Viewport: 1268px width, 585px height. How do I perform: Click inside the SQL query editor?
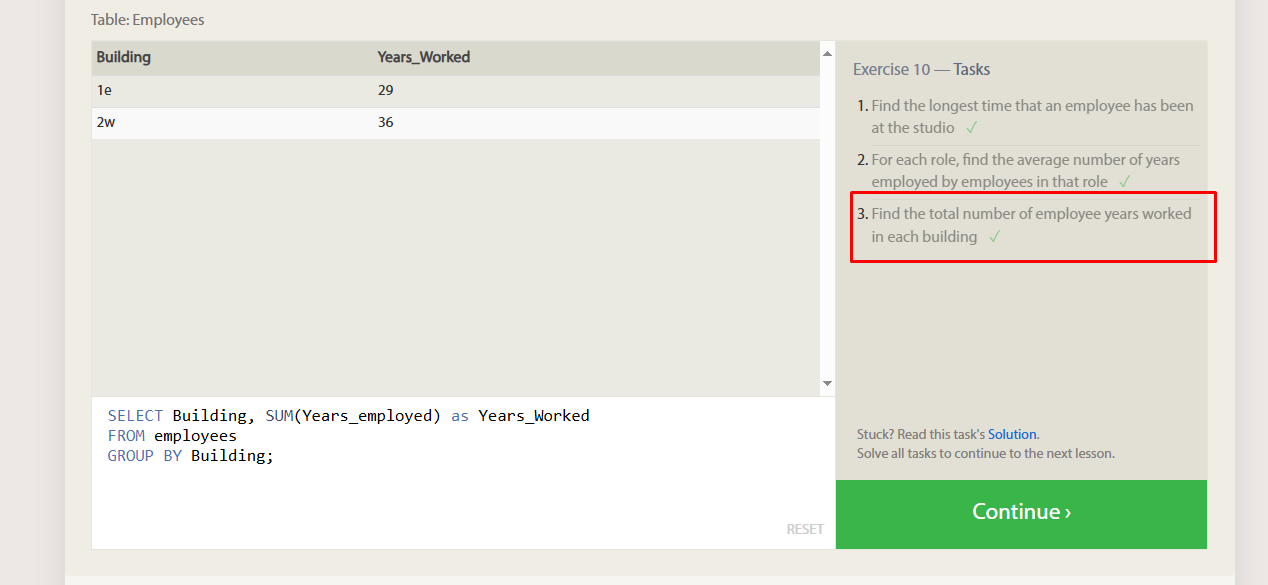pyautogui.click(x=463, y=473)
